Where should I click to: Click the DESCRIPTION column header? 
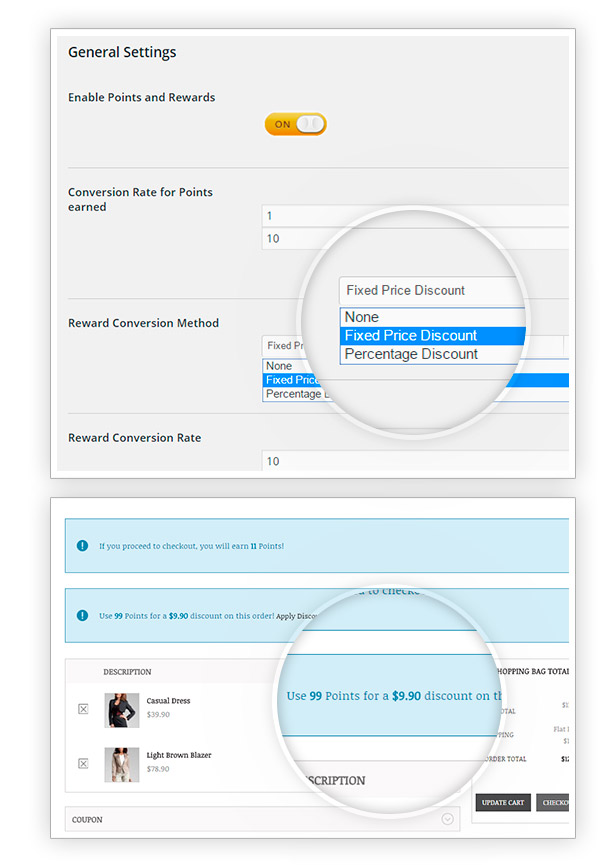tap(127, 672)
